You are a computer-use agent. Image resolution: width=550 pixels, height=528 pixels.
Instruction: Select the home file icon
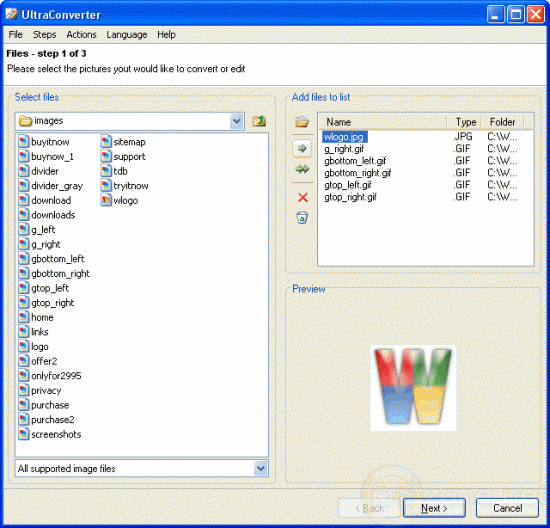pos(24,317)
